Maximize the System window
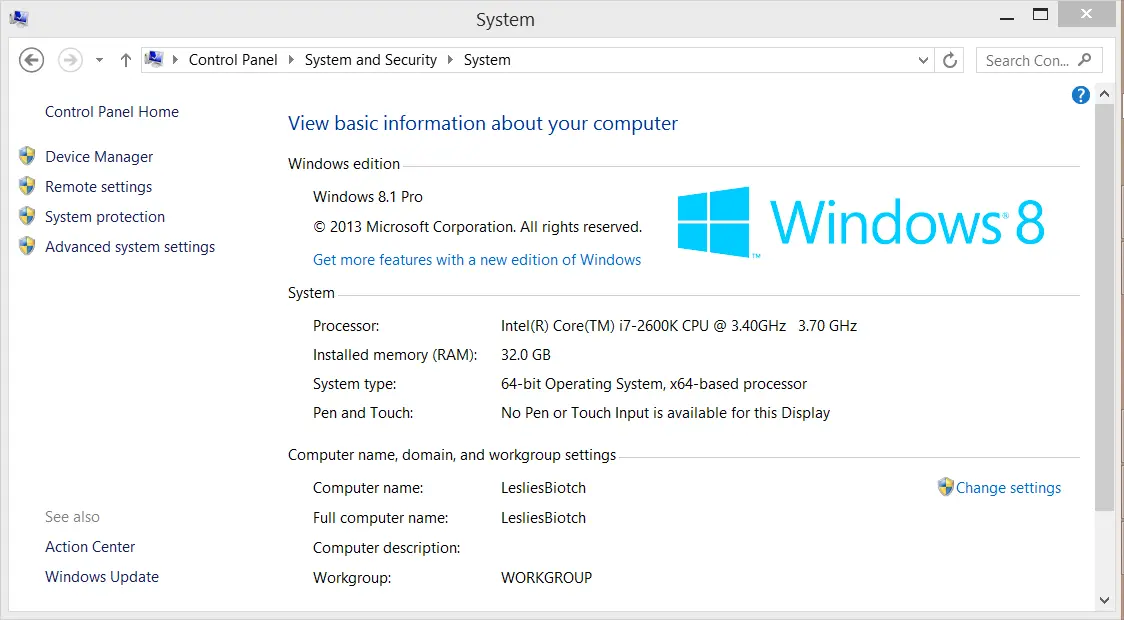Image resolution: width=1124 pixels, height=620 pixels. coord(1040,14)
